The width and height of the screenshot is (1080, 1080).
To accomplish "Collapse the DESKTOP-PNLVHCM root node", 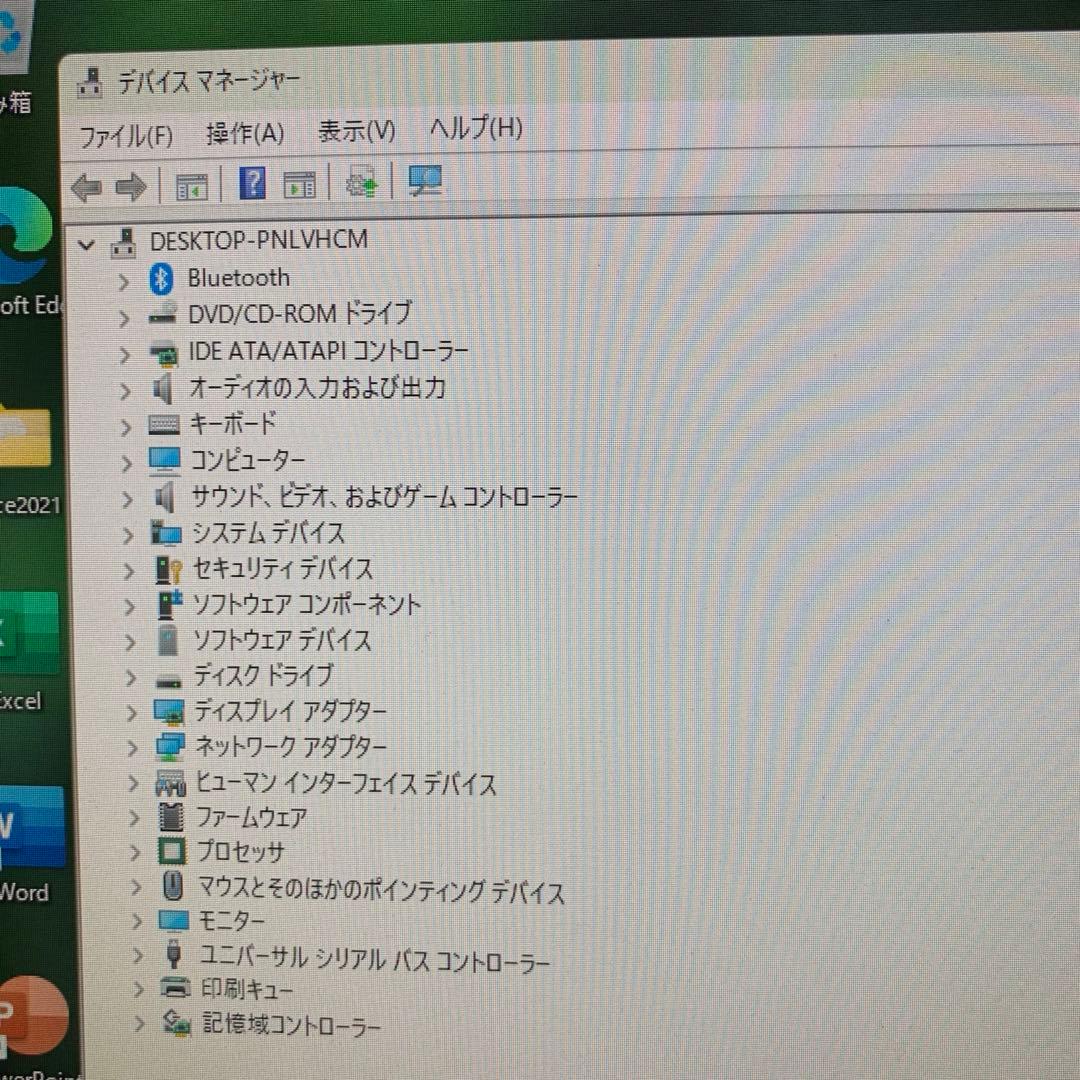I will tap(86, 245).
